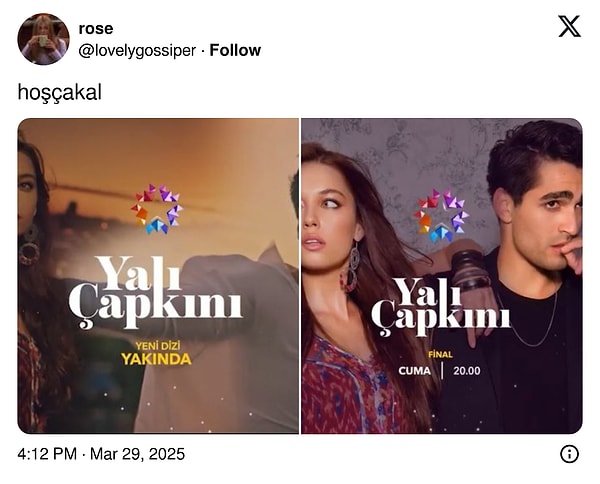Open the display name rose
Viewport: 600px width, 484px height.
pyautogui.click(x=96, y=29)
